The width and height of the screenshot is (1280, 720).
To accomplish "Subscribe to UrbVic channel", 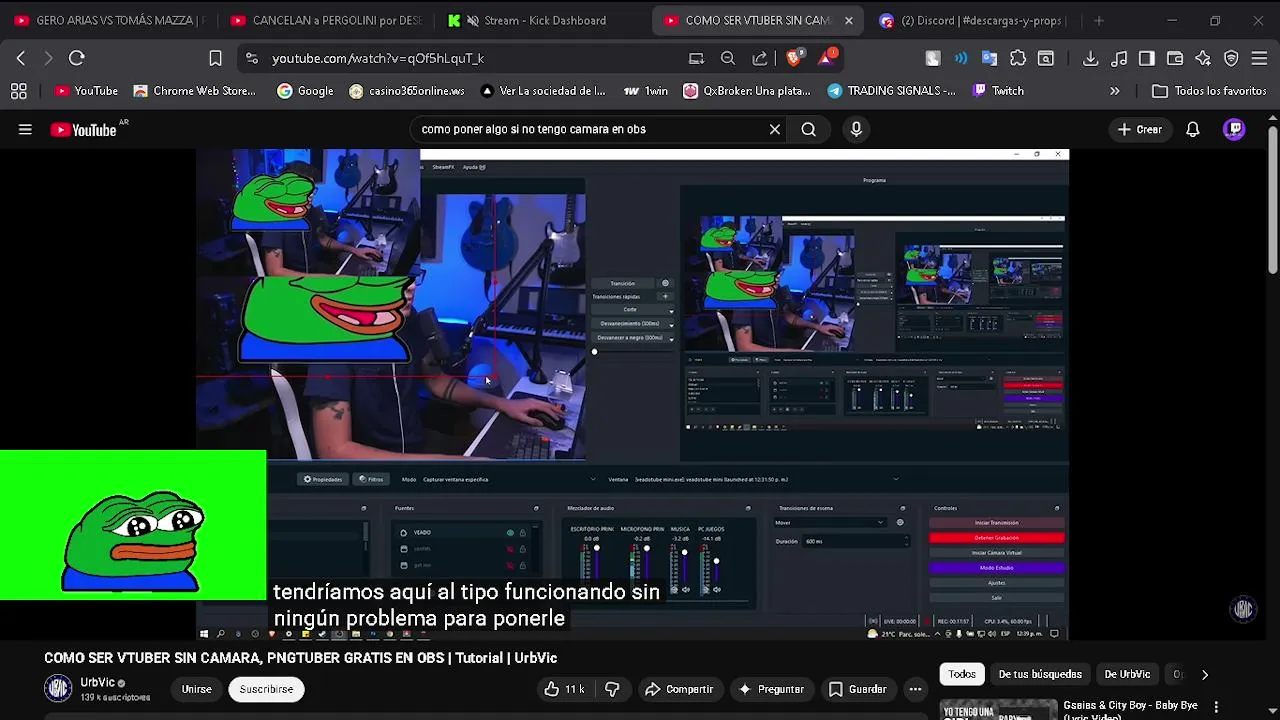I will 266,689.
